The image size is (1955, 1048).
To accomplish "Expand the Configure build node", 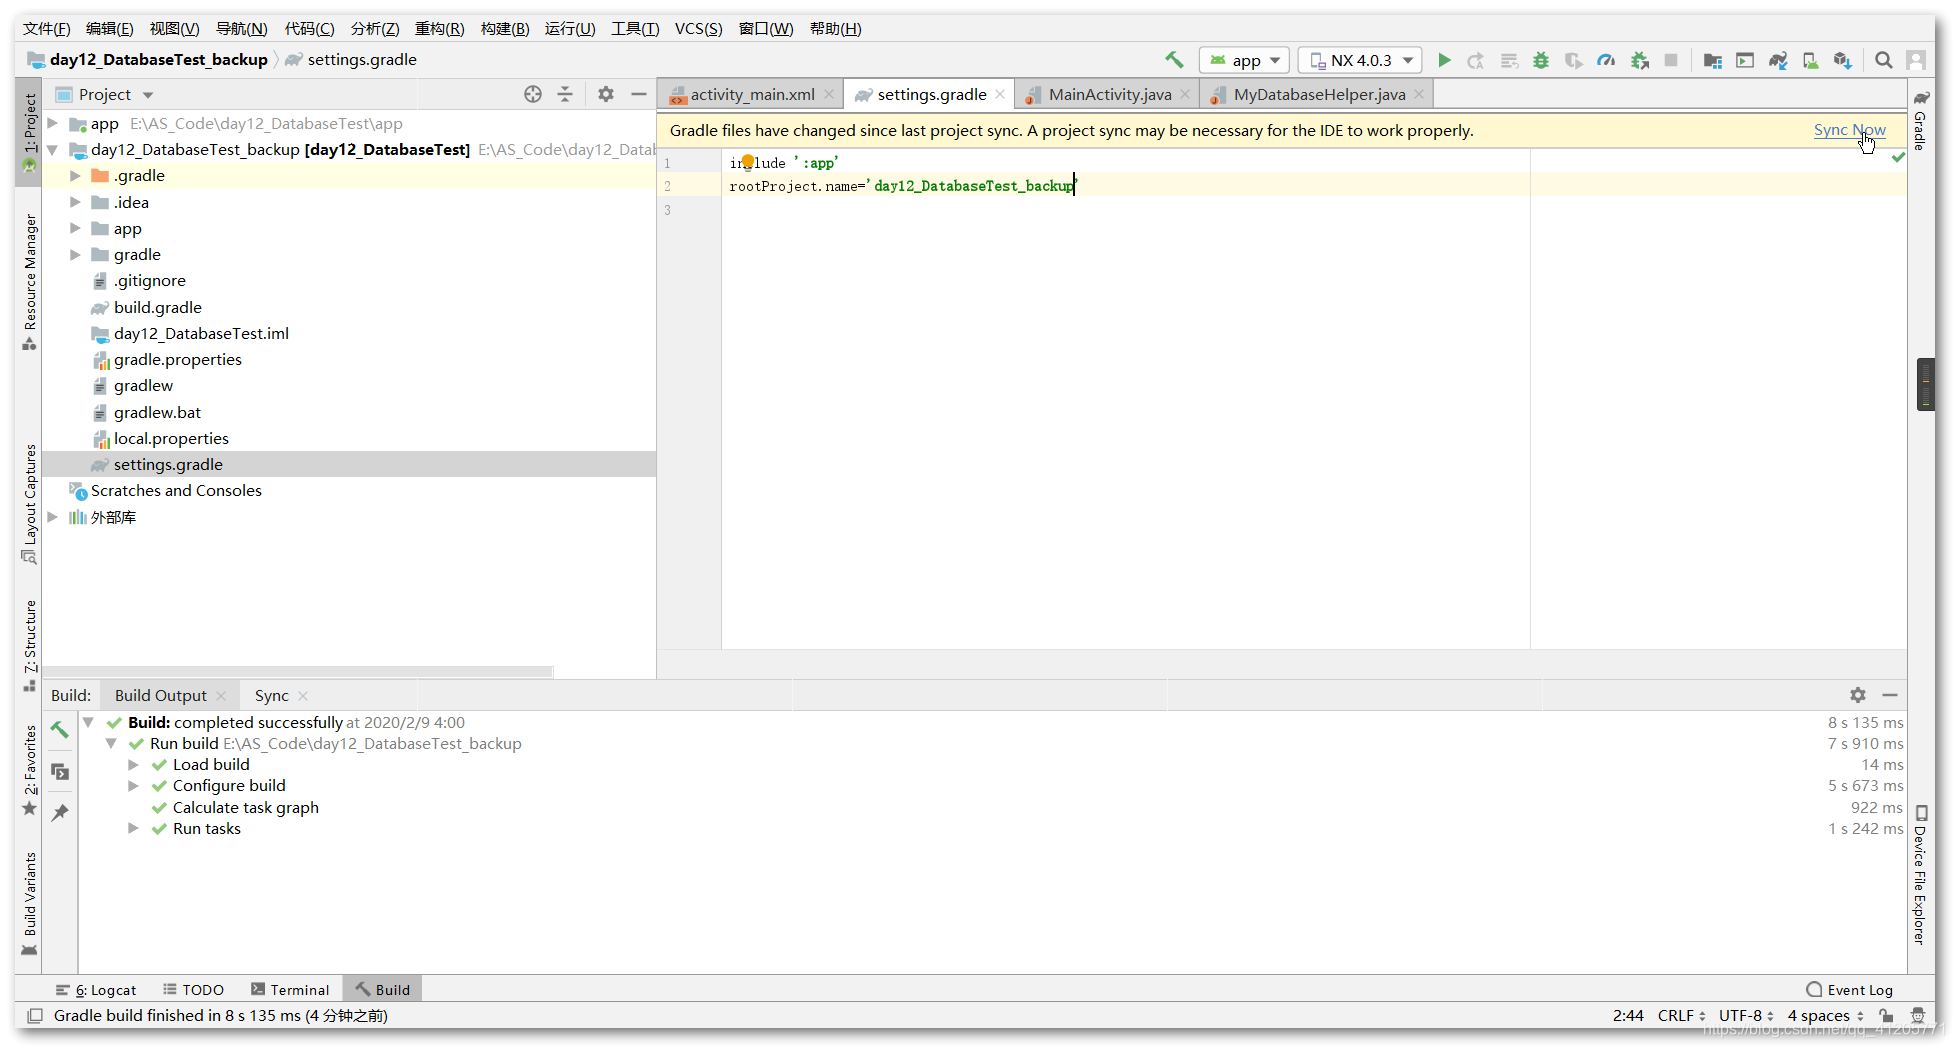I will pos(133,786).
